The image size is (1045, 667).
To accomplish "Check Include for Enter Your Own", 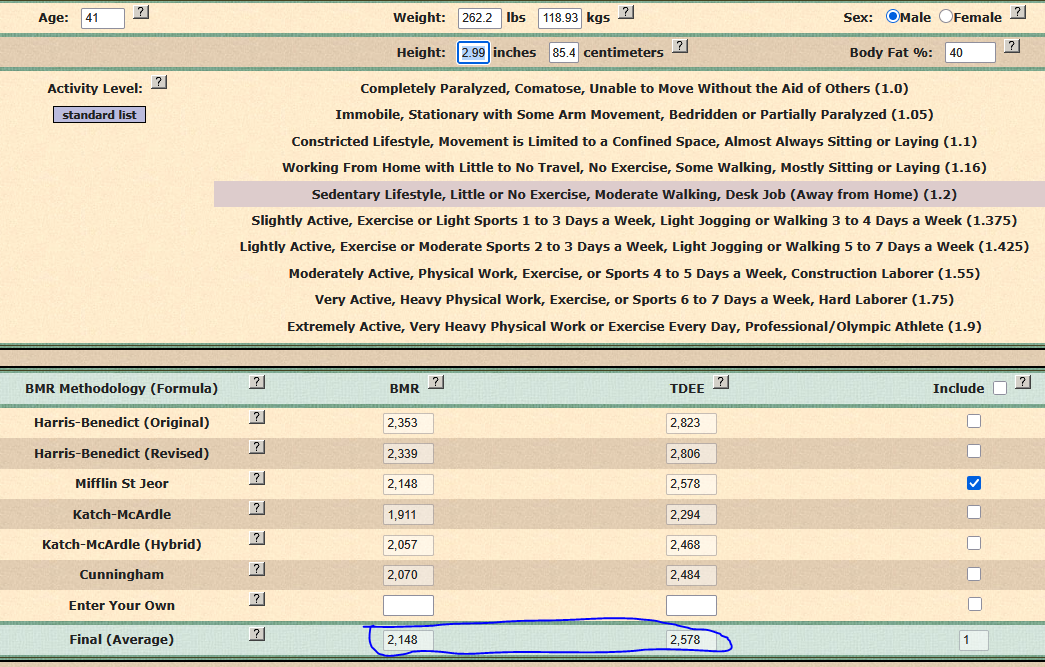I will pyautogui.click(x=974, y=604).
